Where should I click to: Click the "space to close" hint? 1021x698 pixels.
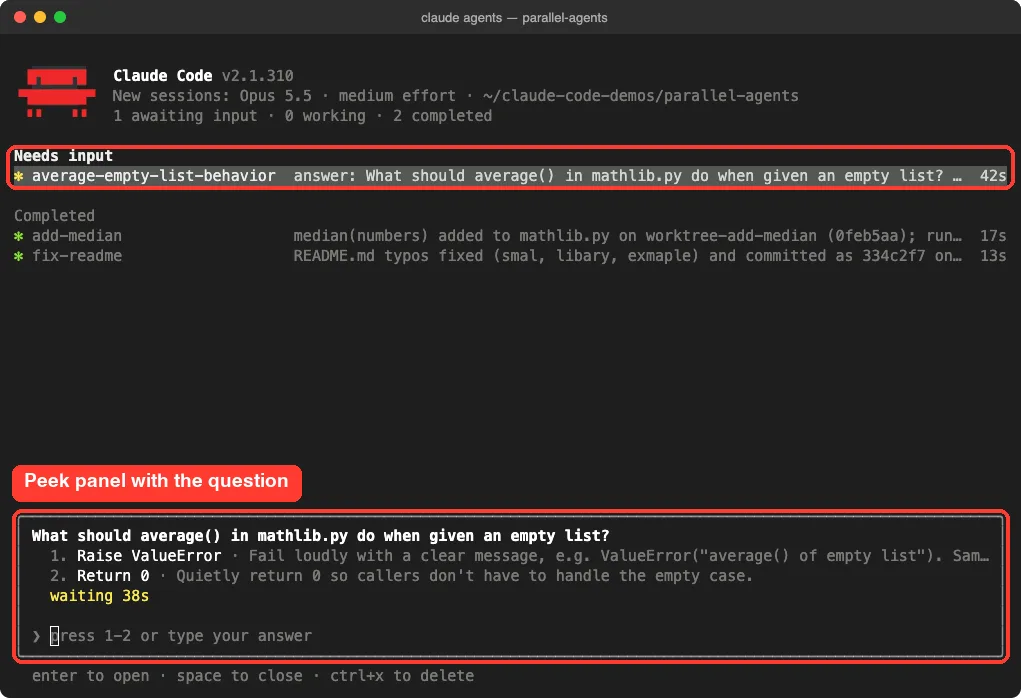pyautogui.click(x=240, y=676)
